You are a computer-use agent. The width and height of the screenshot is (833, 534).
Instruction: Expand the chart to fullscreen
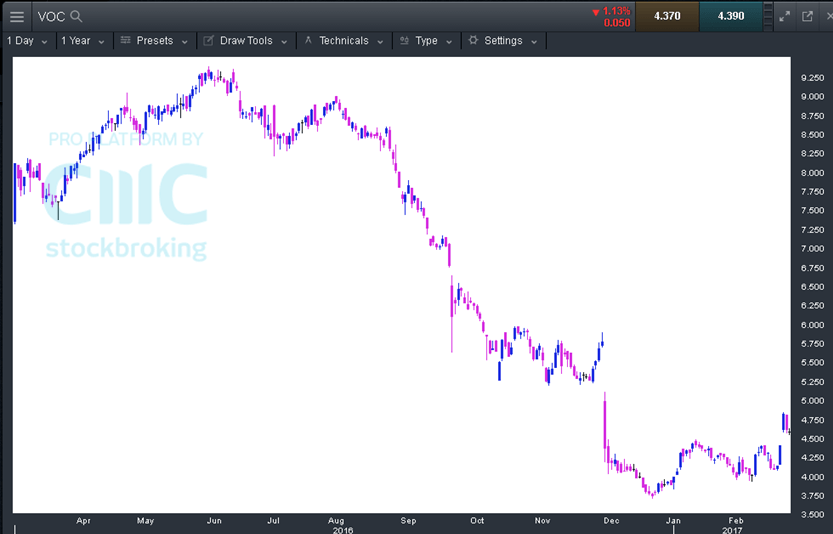click(785, 16)
